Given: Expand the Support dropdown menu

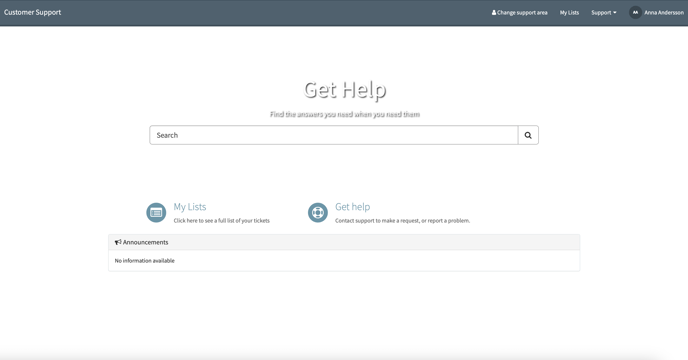Looking at the screenshot, I should [x=603, y=13].
